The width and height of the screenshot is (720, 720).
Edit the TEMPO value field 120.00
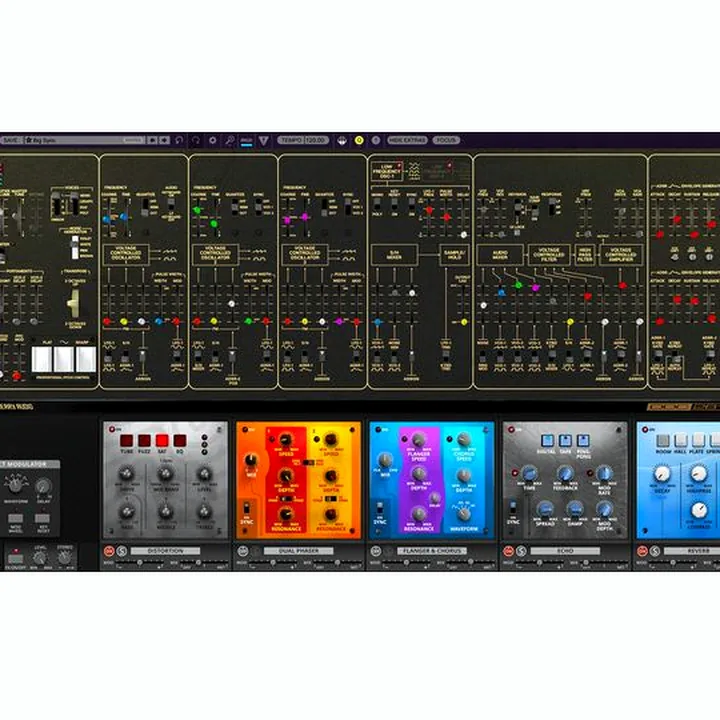(x=315, y=140)
